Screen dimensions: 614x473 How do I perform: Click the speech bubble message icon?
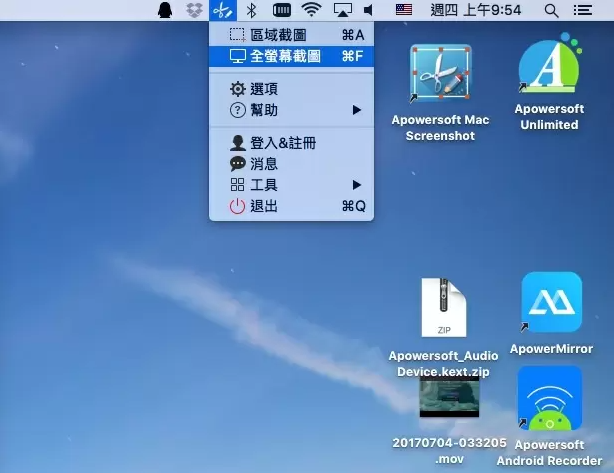tap(238, 164)
